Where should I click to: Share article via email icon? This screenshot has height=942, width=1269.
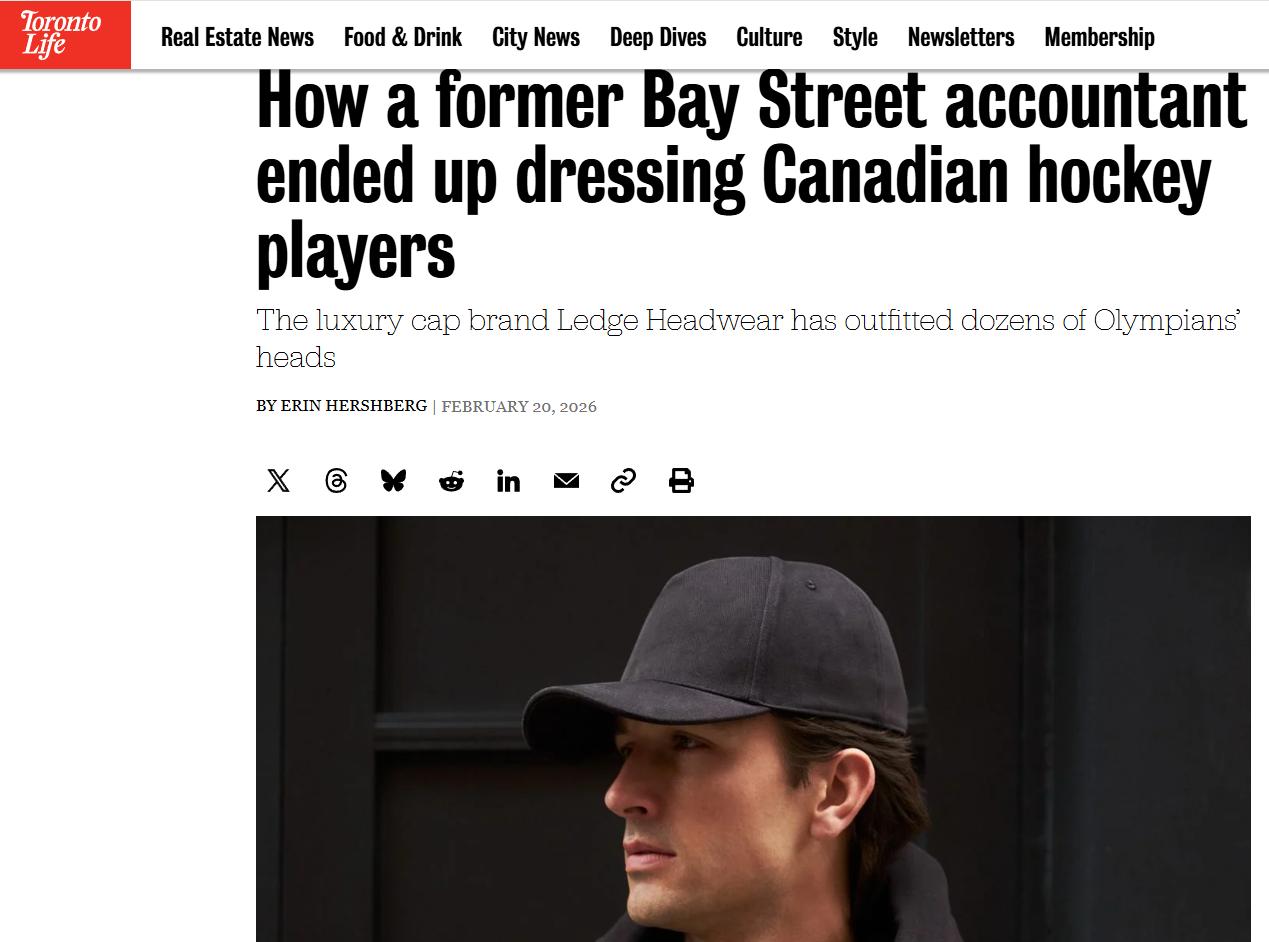click(566, 481)
